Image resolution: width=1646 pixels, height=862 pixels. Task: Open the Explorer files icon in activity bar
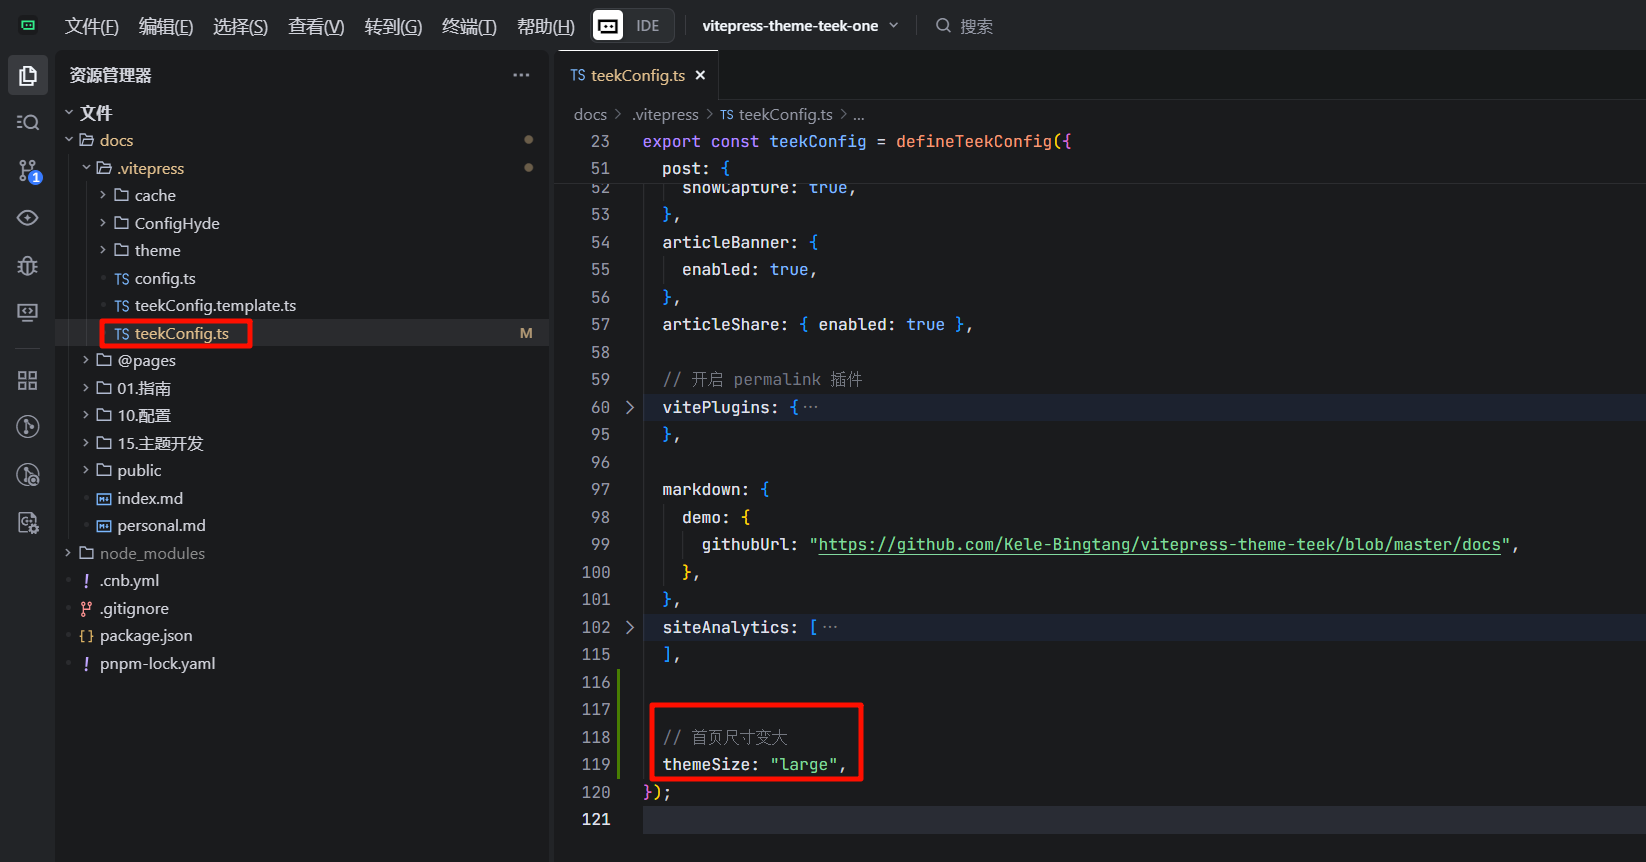pos(28,76)
